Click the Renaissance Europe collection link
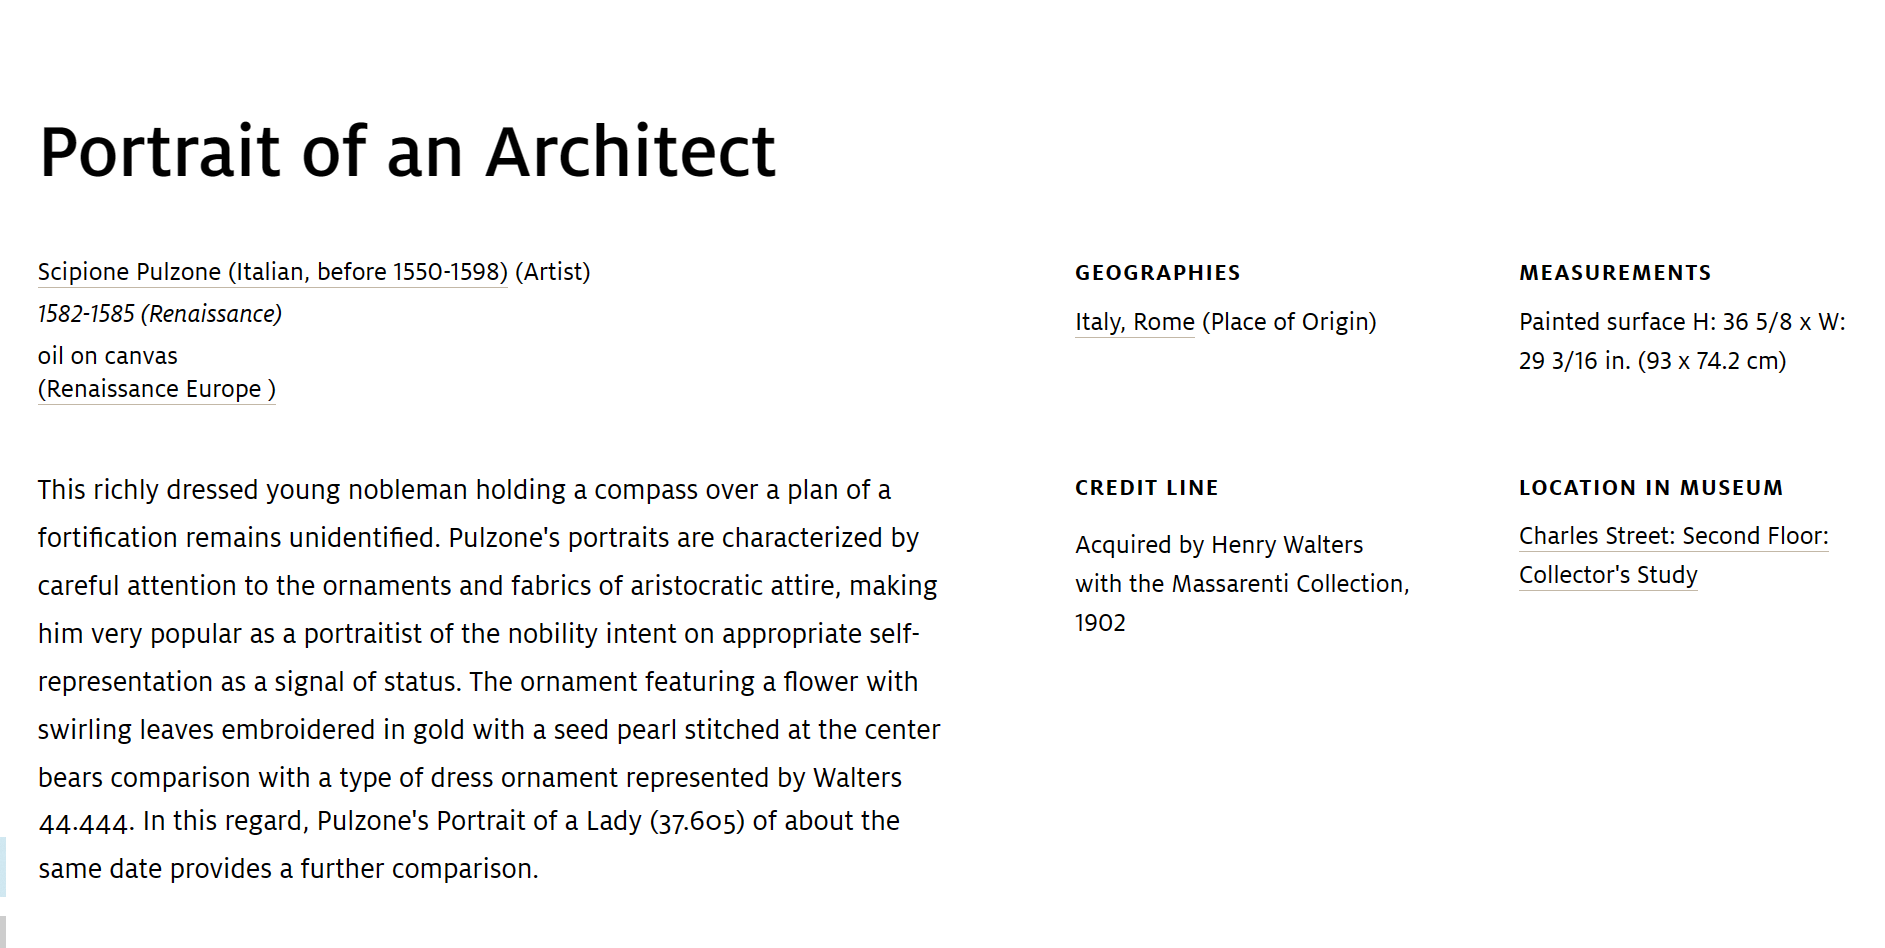This screenshot has height=948, width=1885. pos(157,389)
